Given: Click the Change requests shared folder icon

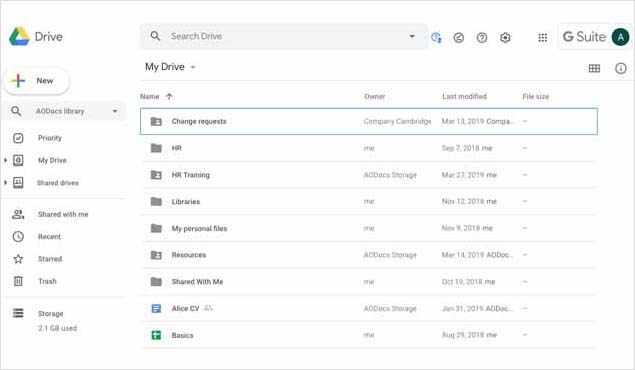Looking at the screenshot, I should point(156,121).
